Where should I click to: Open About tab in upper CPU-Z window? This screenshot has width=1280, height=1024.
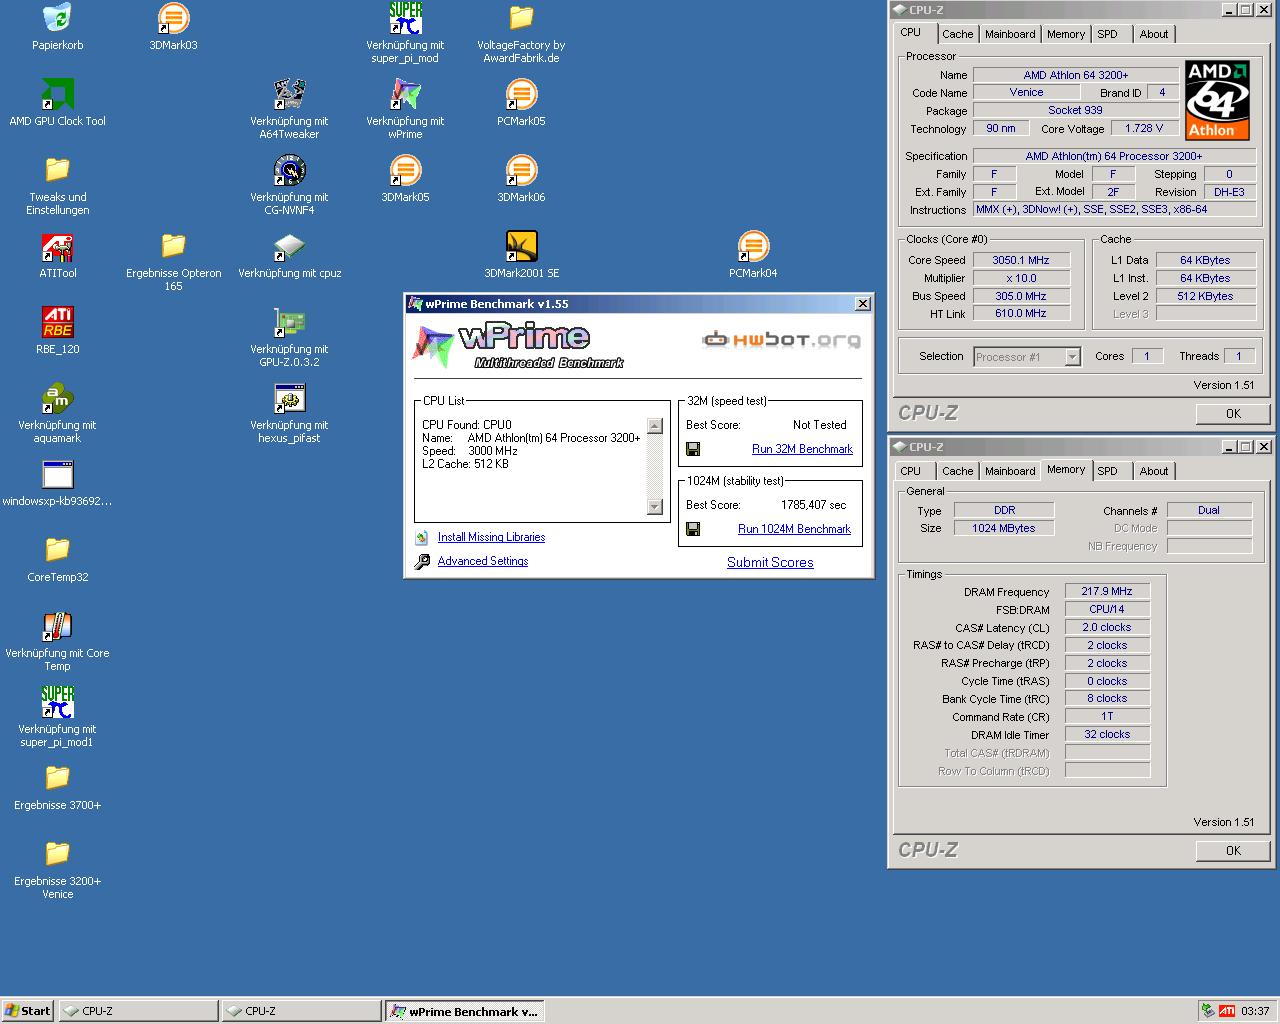1154,34
